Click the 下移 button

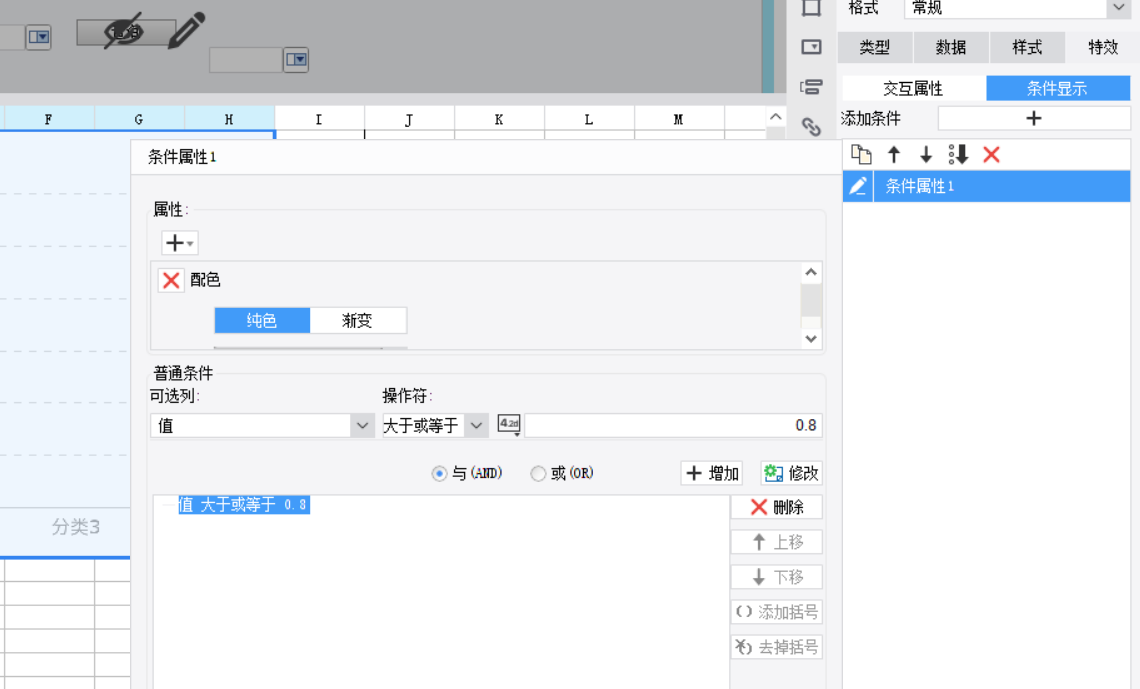point(776,577)
